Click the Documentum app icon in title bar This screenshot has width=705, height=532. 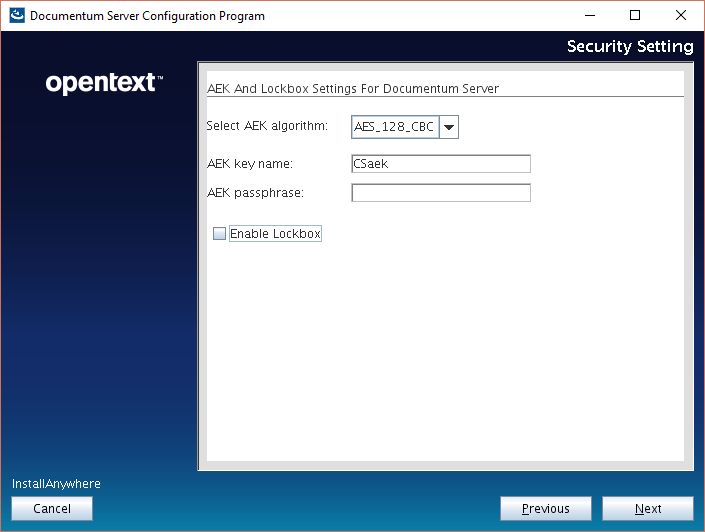point(17,16)
